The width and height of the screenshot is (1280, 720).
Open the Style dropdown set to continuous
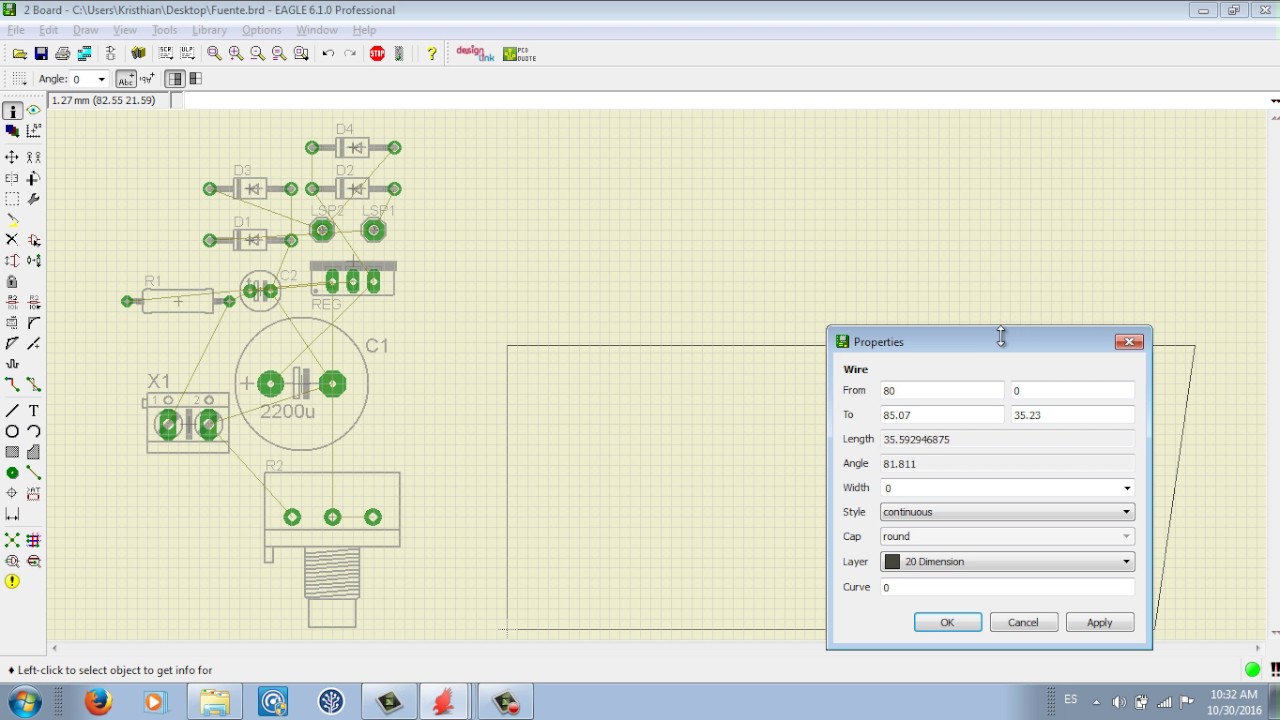[x=1007, y=512]
